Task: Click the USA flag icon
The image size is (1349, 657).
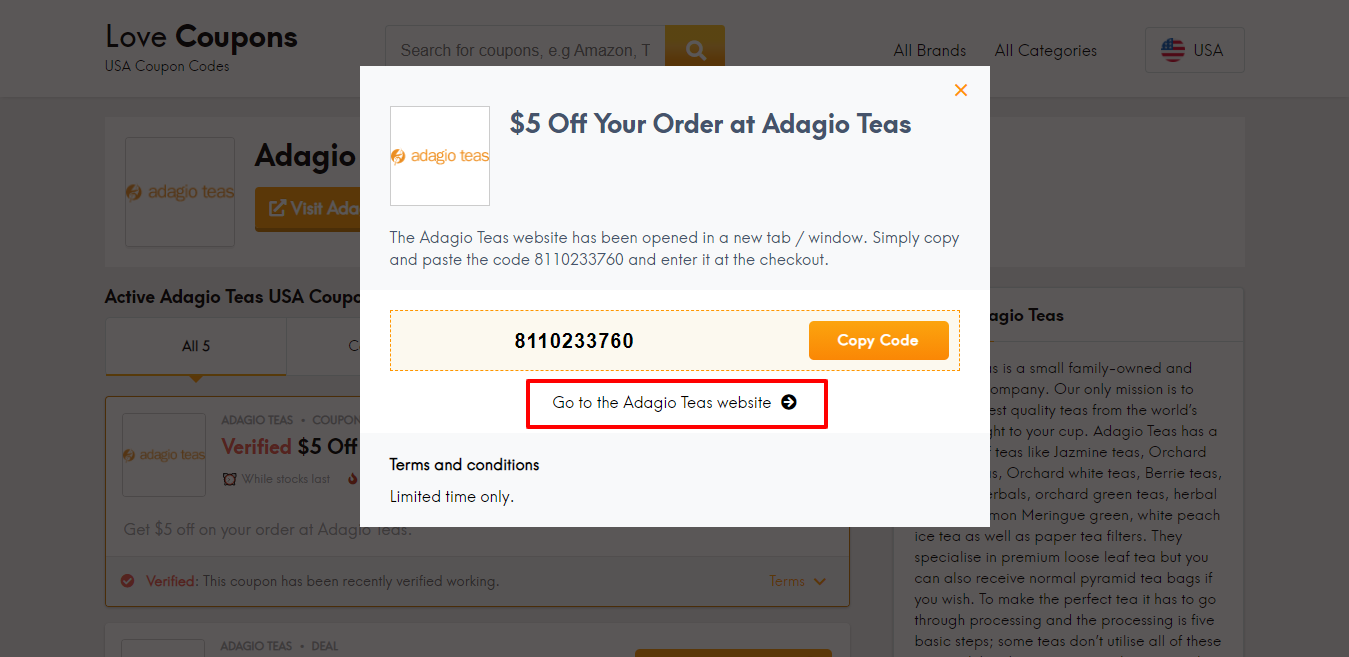Action: (x=1172, y=49)
